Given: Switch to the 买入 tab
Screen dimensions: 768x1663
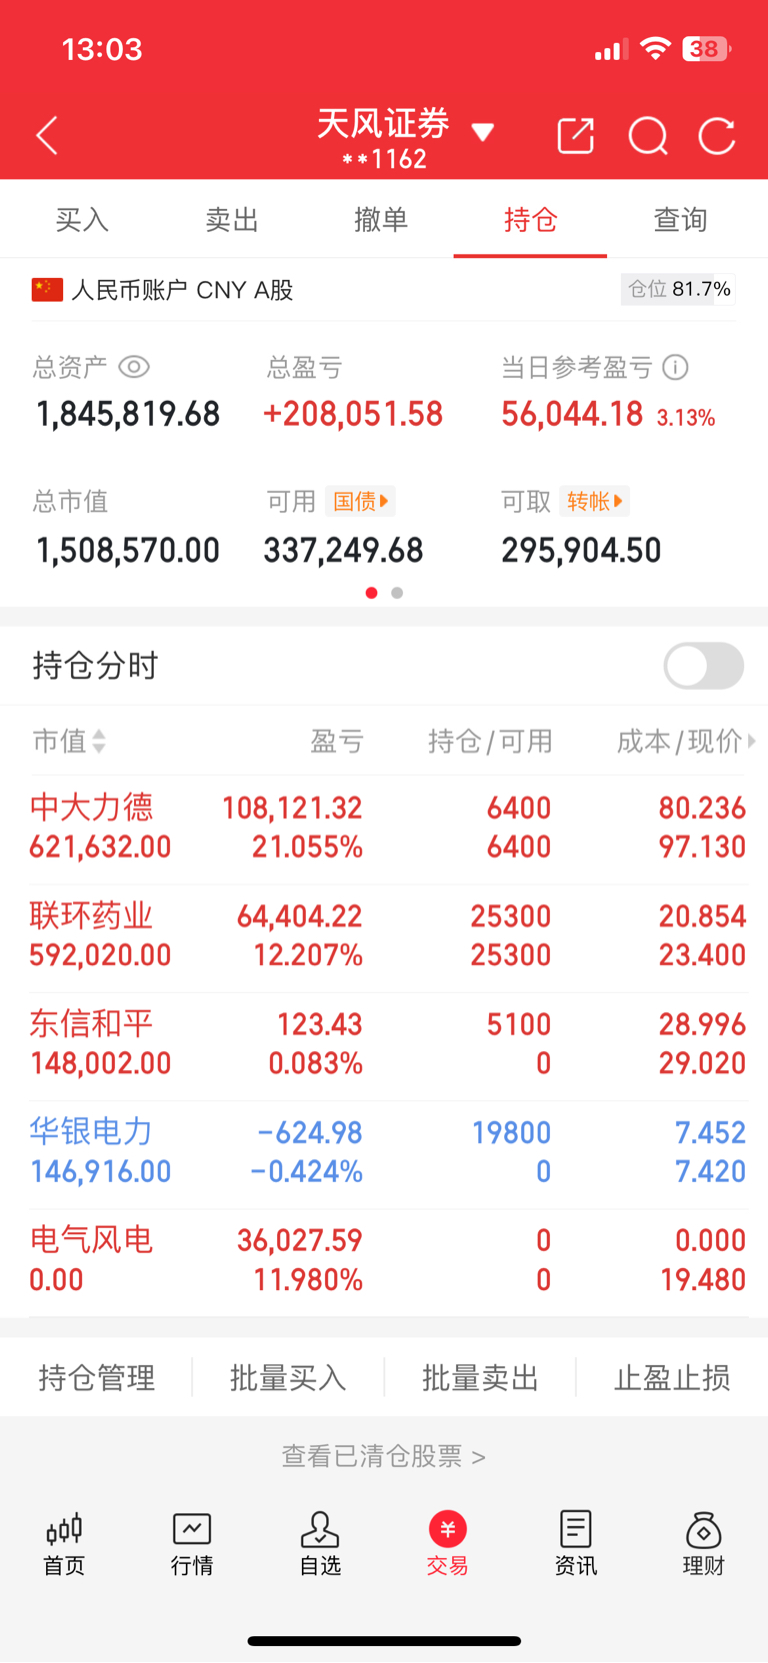Looking at the screenshot, I should point(82,219).
